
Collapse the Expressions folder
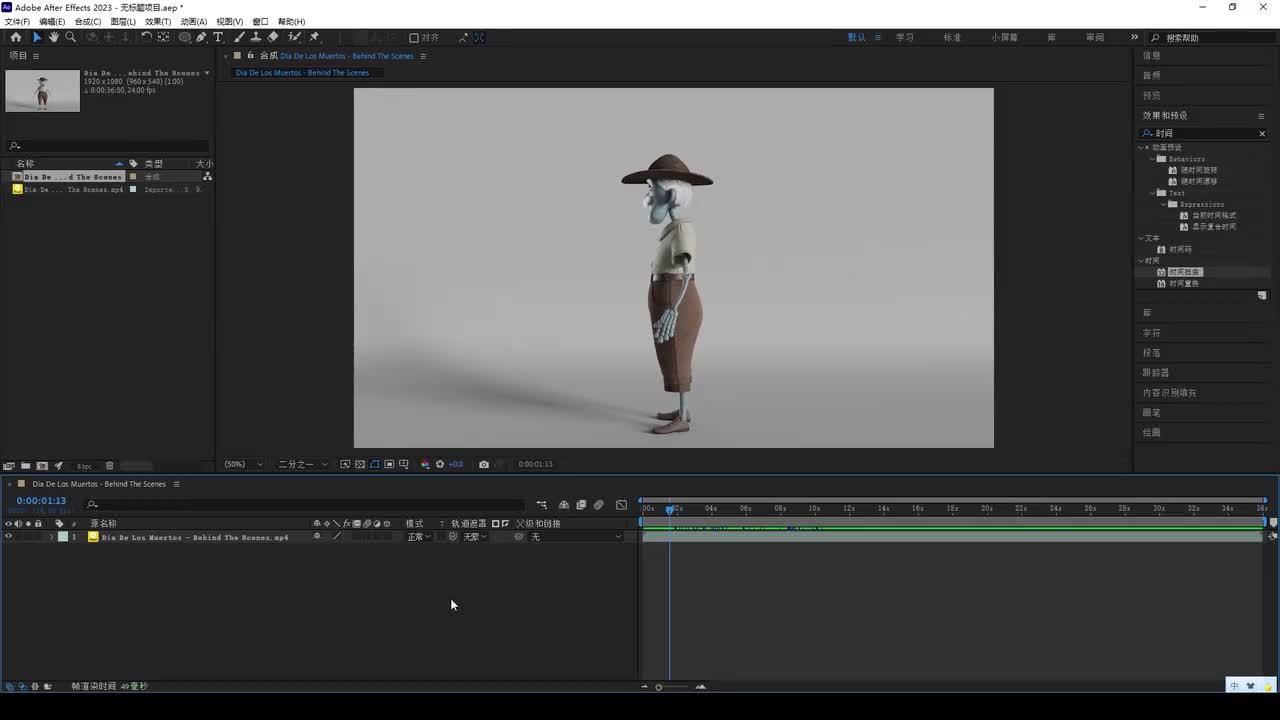1164,204
